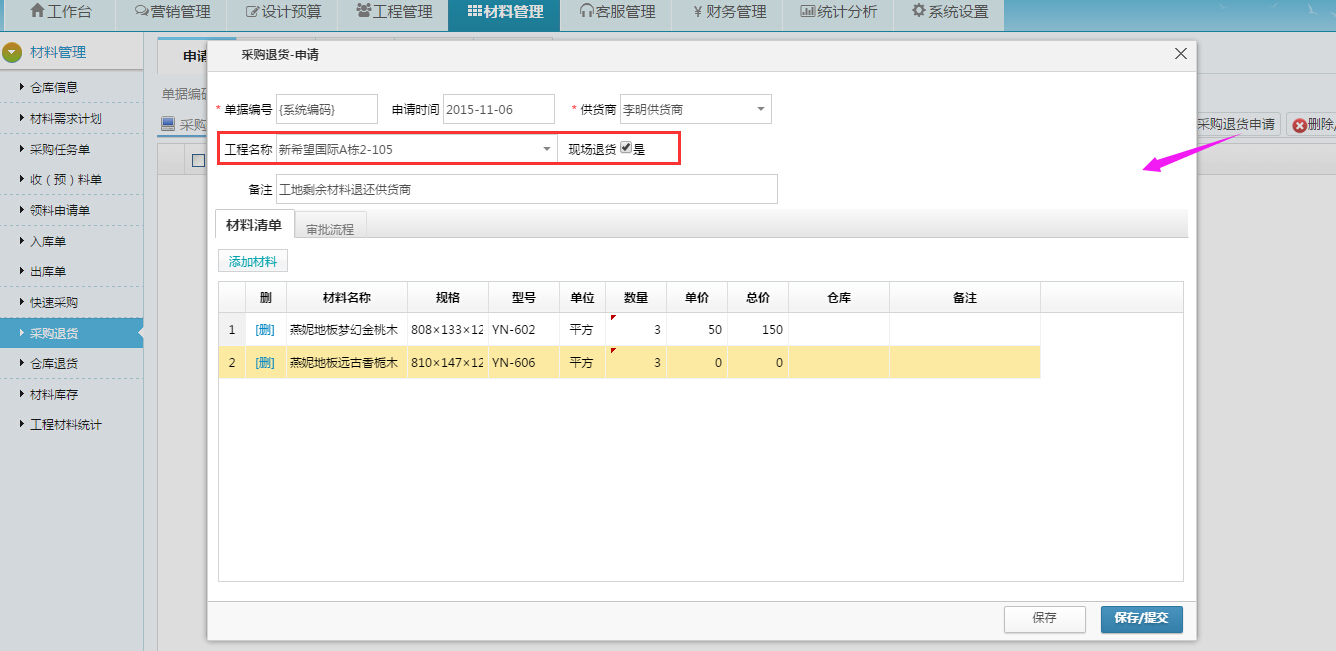The width and height of the screenshot is (1336, 651).
Task: Click the 设计预算 edit icon
Action: pyautogui.click(x=252, y=12)
